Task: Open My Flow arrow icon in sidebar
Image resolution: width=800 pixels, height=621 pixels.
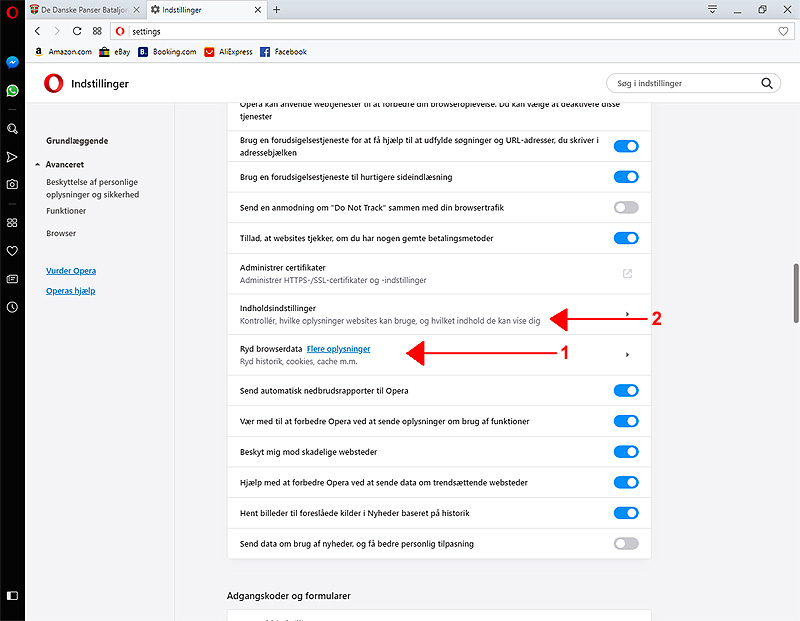Action: pyautogui.click(x=12, y=157)
